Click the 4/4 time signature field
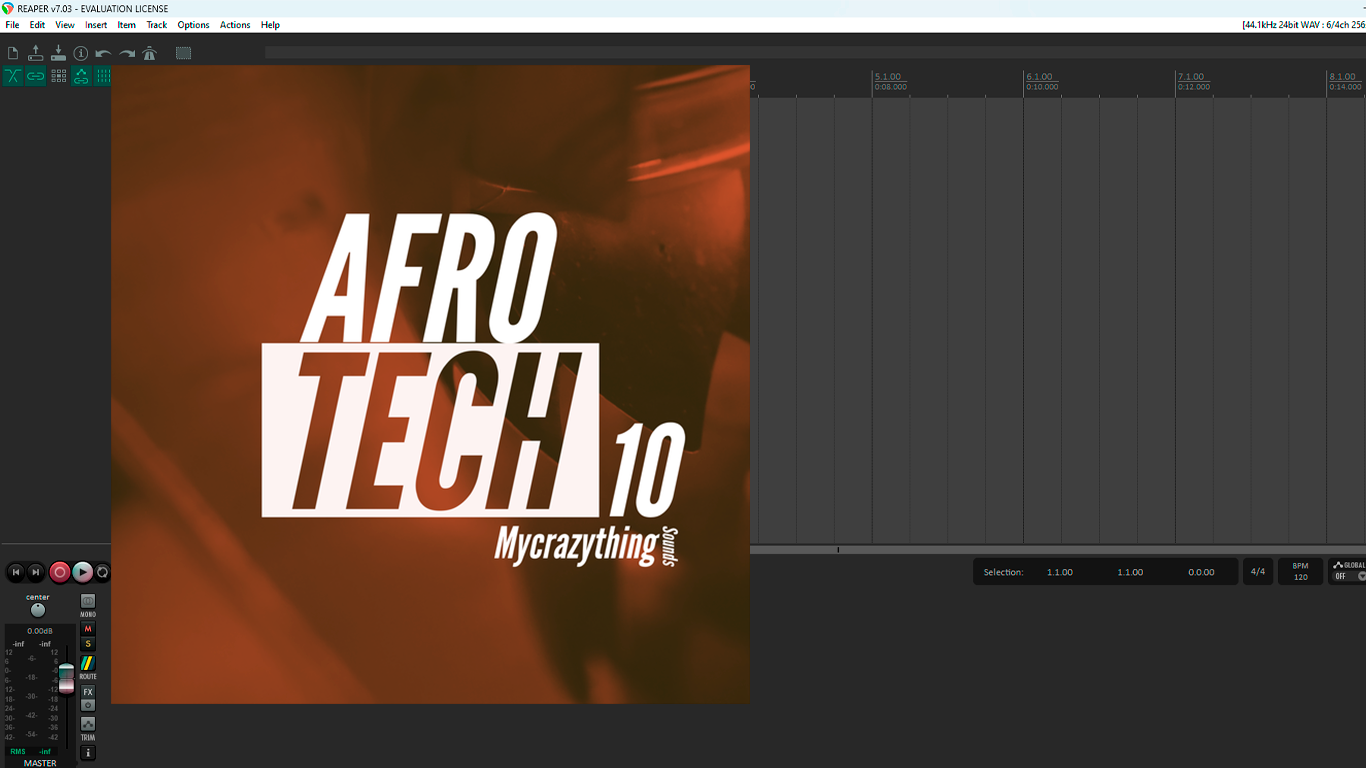The width and height of the screenshot is (1366, 768). 1258,572
